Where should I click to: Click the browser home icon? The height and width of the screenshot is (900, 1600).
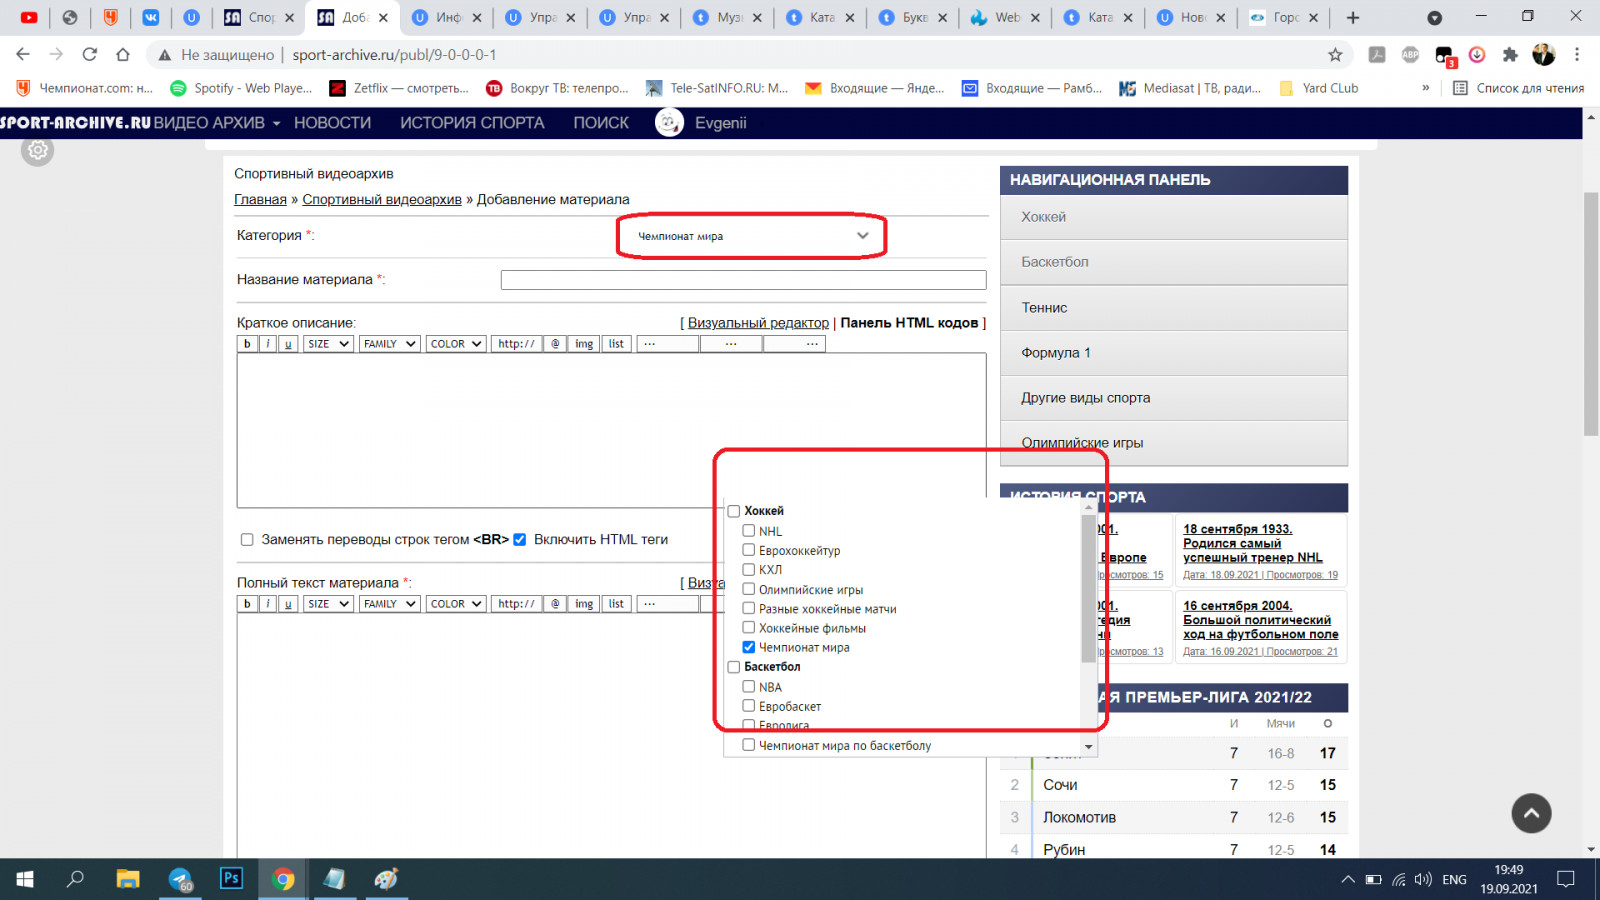pos(123,55)
